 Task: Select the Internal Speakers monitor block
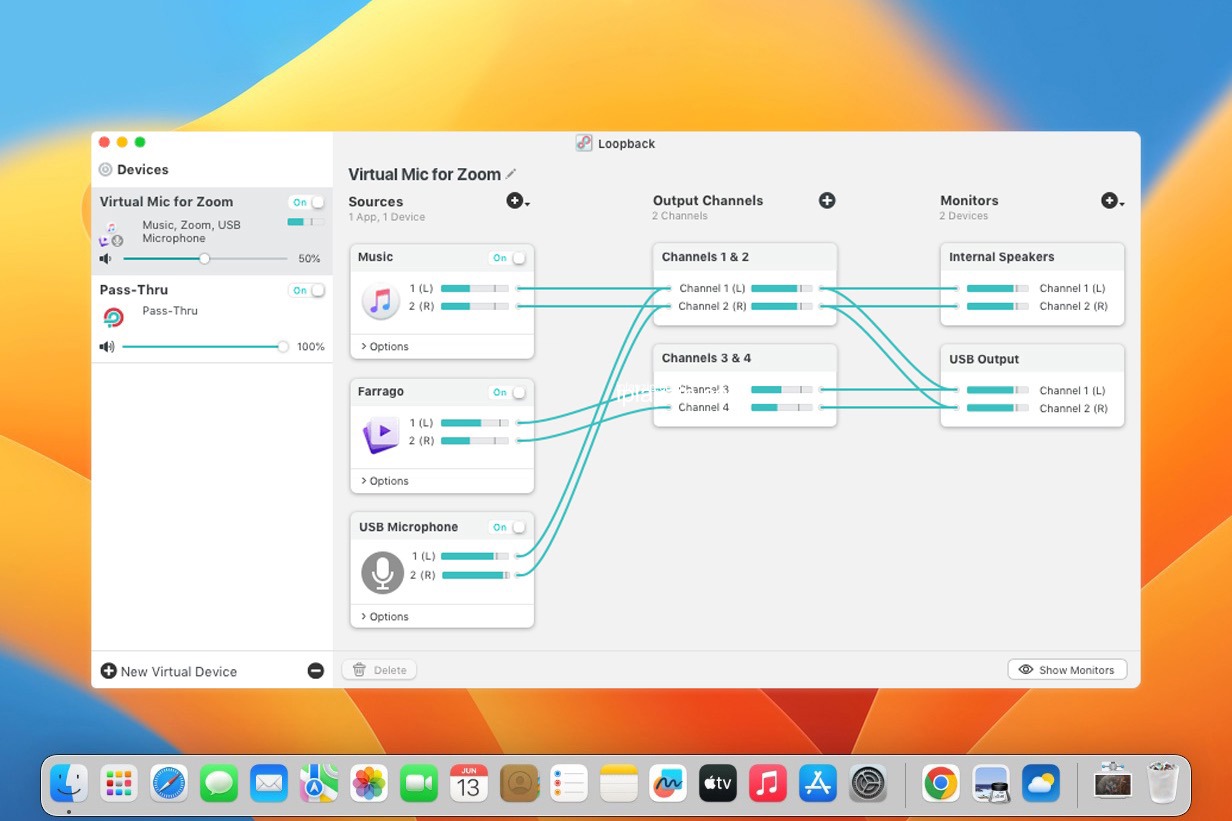(1032, 284)
